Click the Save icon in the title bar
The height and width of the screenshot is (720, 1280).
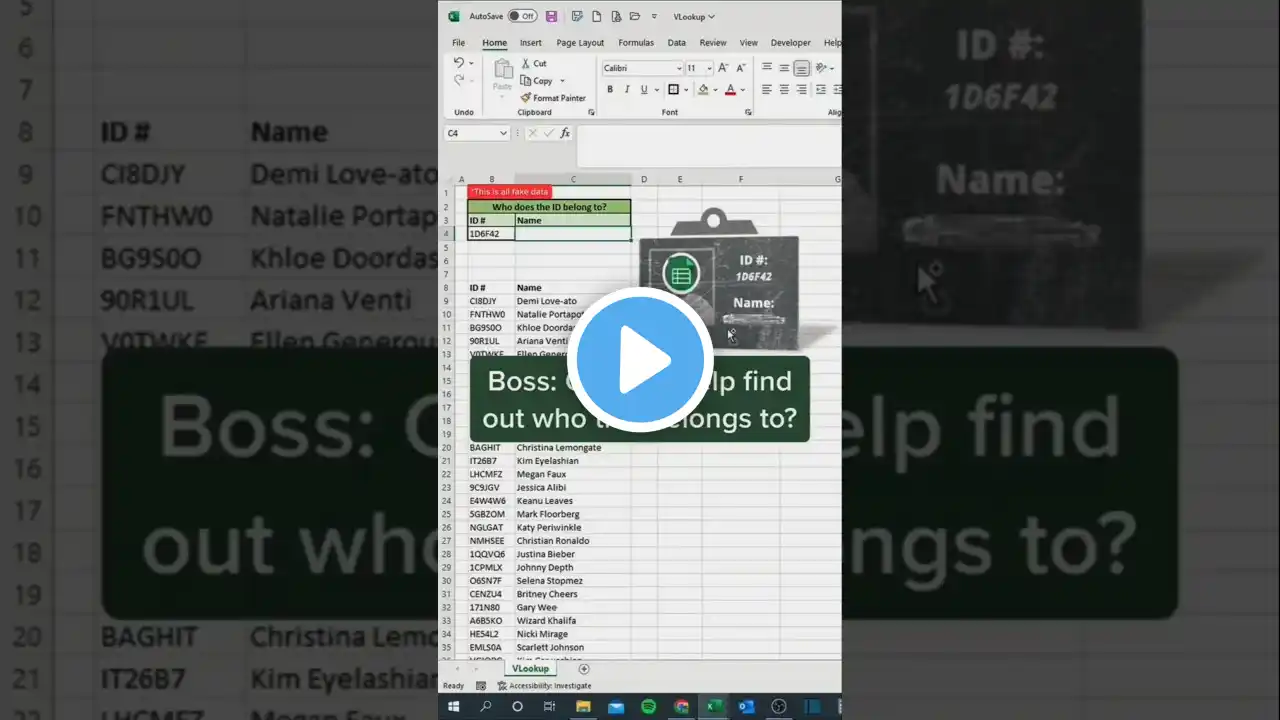(551, 16)
